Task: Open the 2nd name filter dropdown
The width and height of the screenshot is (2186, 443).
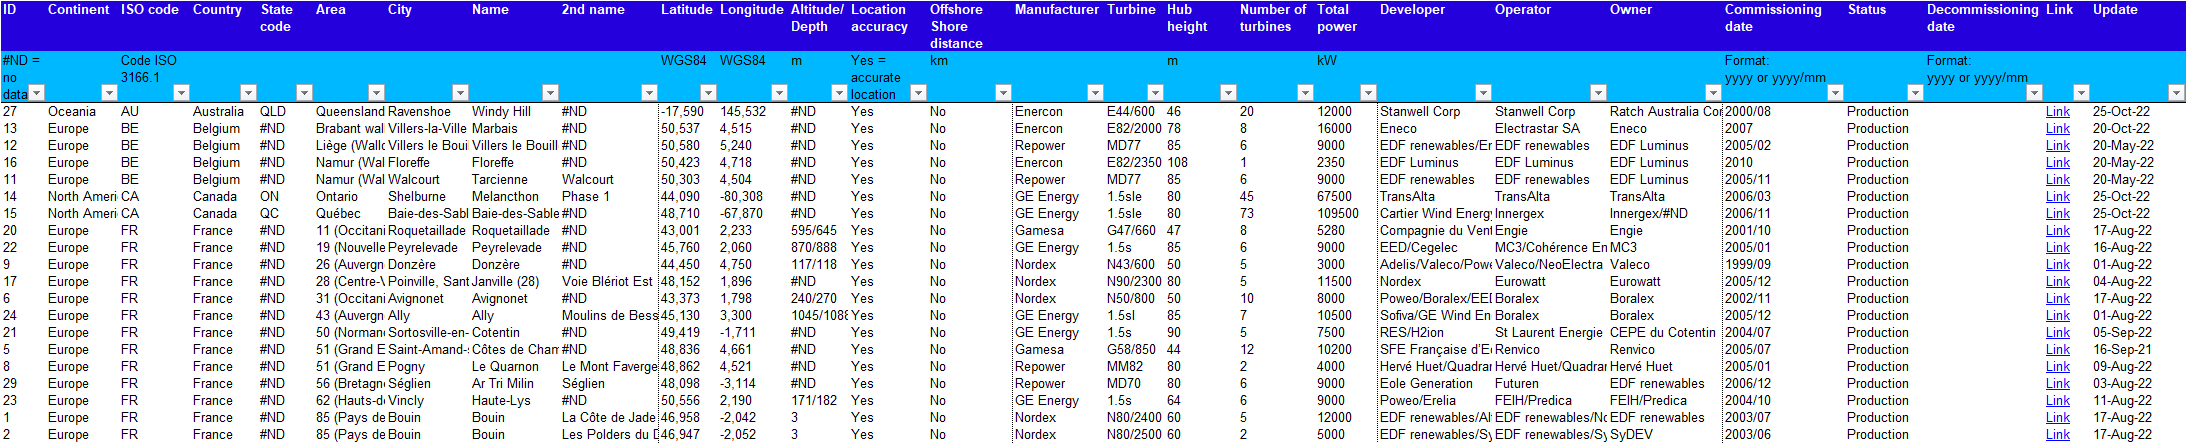Action: pyautogui.click(x=649, y=93)
